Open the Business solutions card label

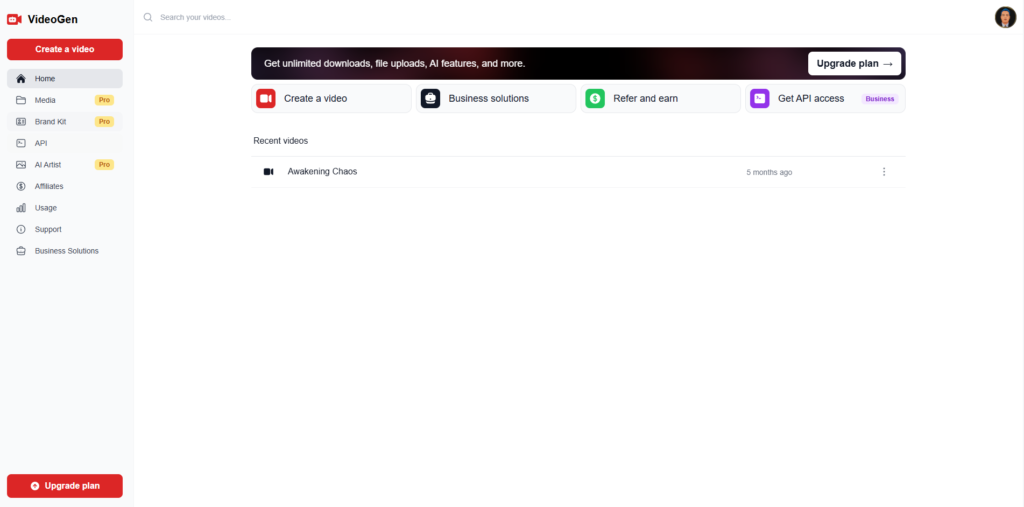(x=488, y=99)
